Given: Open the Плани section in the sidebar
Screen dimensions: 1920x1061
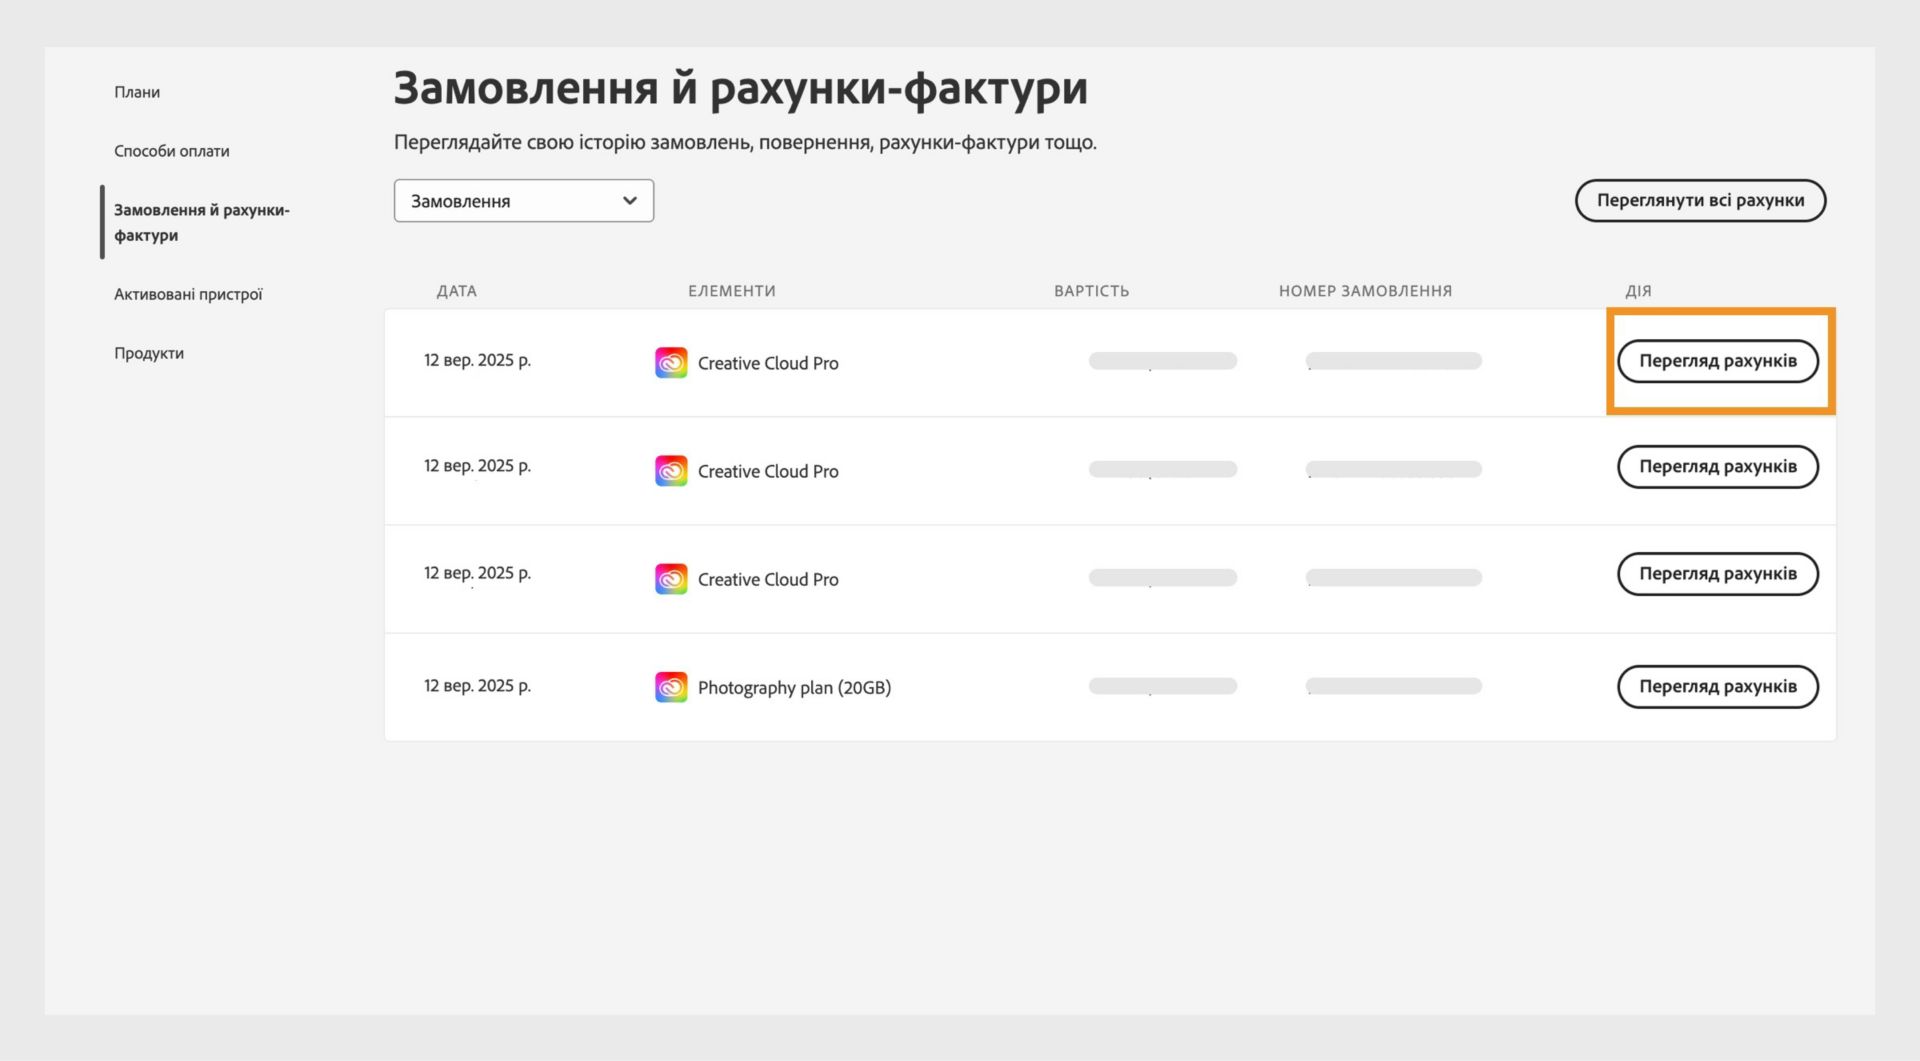Looking at the screenshot, I should (137, 92).
